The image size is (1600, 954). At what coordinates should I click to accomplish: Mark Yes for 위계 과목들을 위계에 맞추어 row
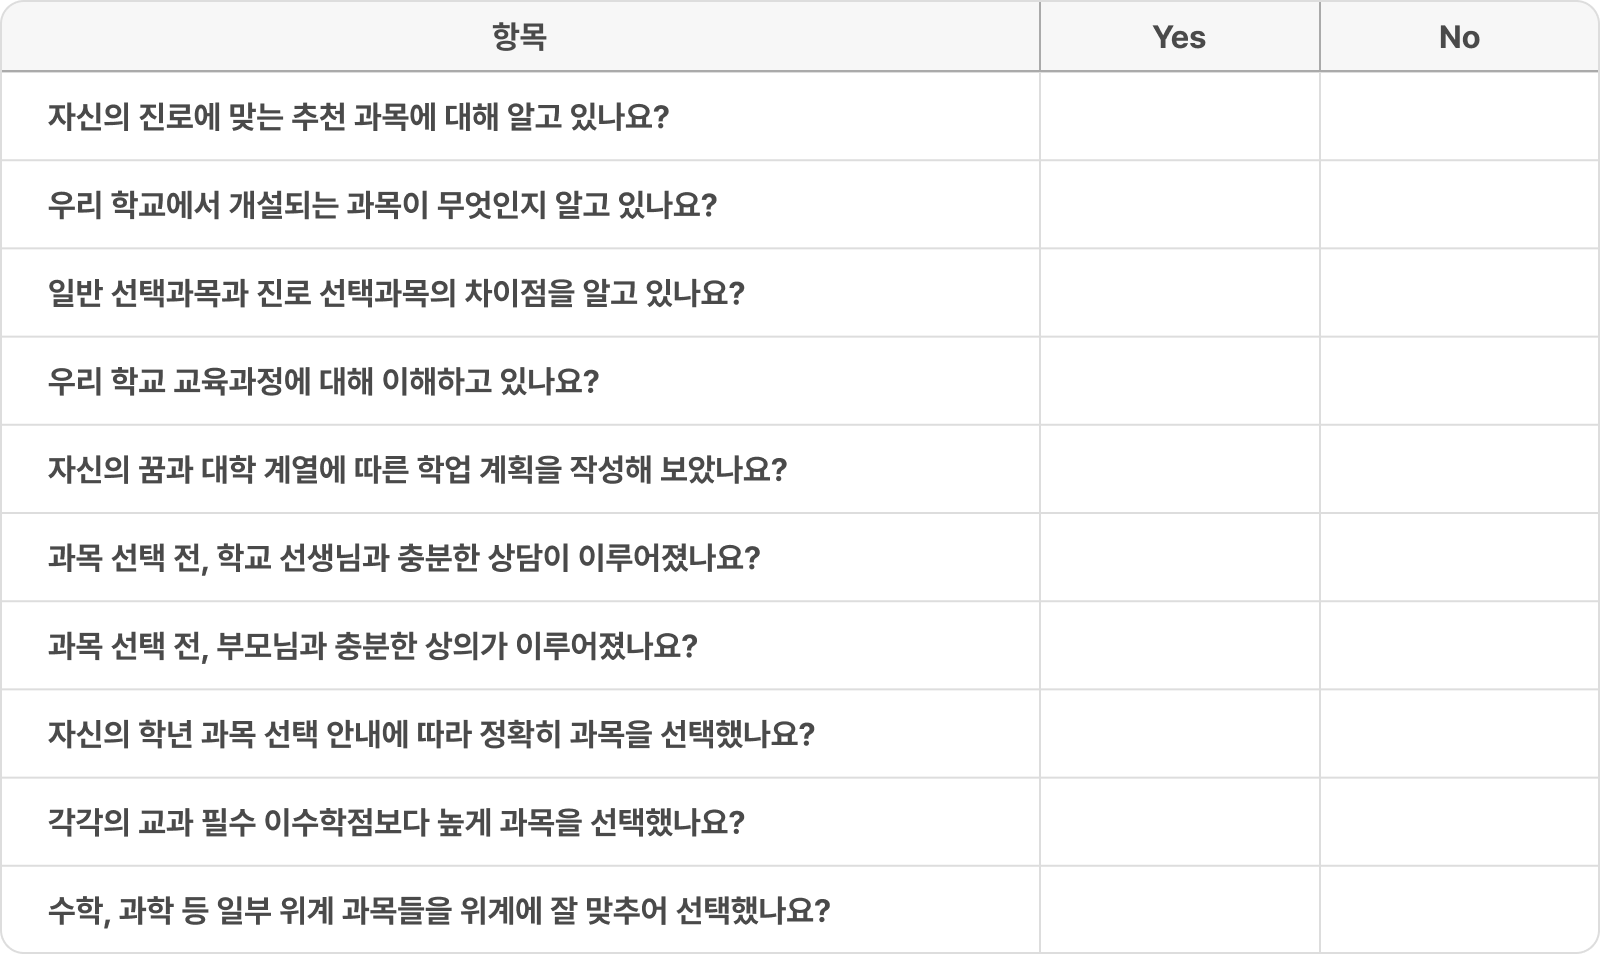(1180, 910)
